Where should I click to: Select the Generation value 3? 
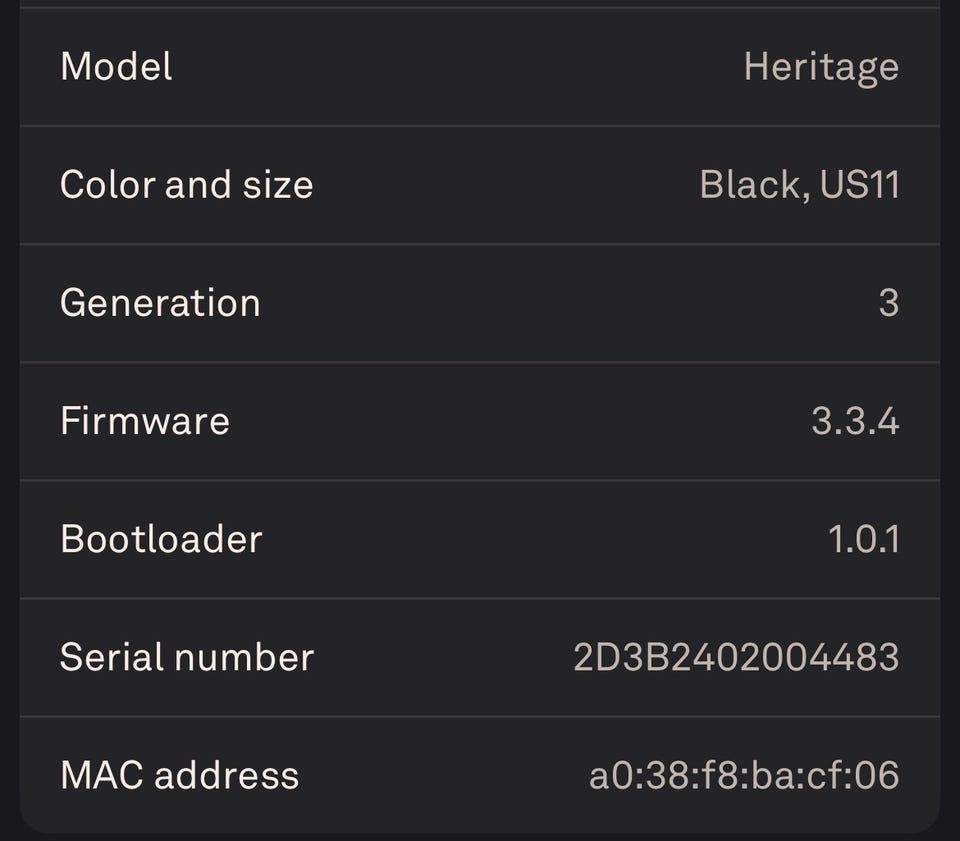[x=888, y=303]
